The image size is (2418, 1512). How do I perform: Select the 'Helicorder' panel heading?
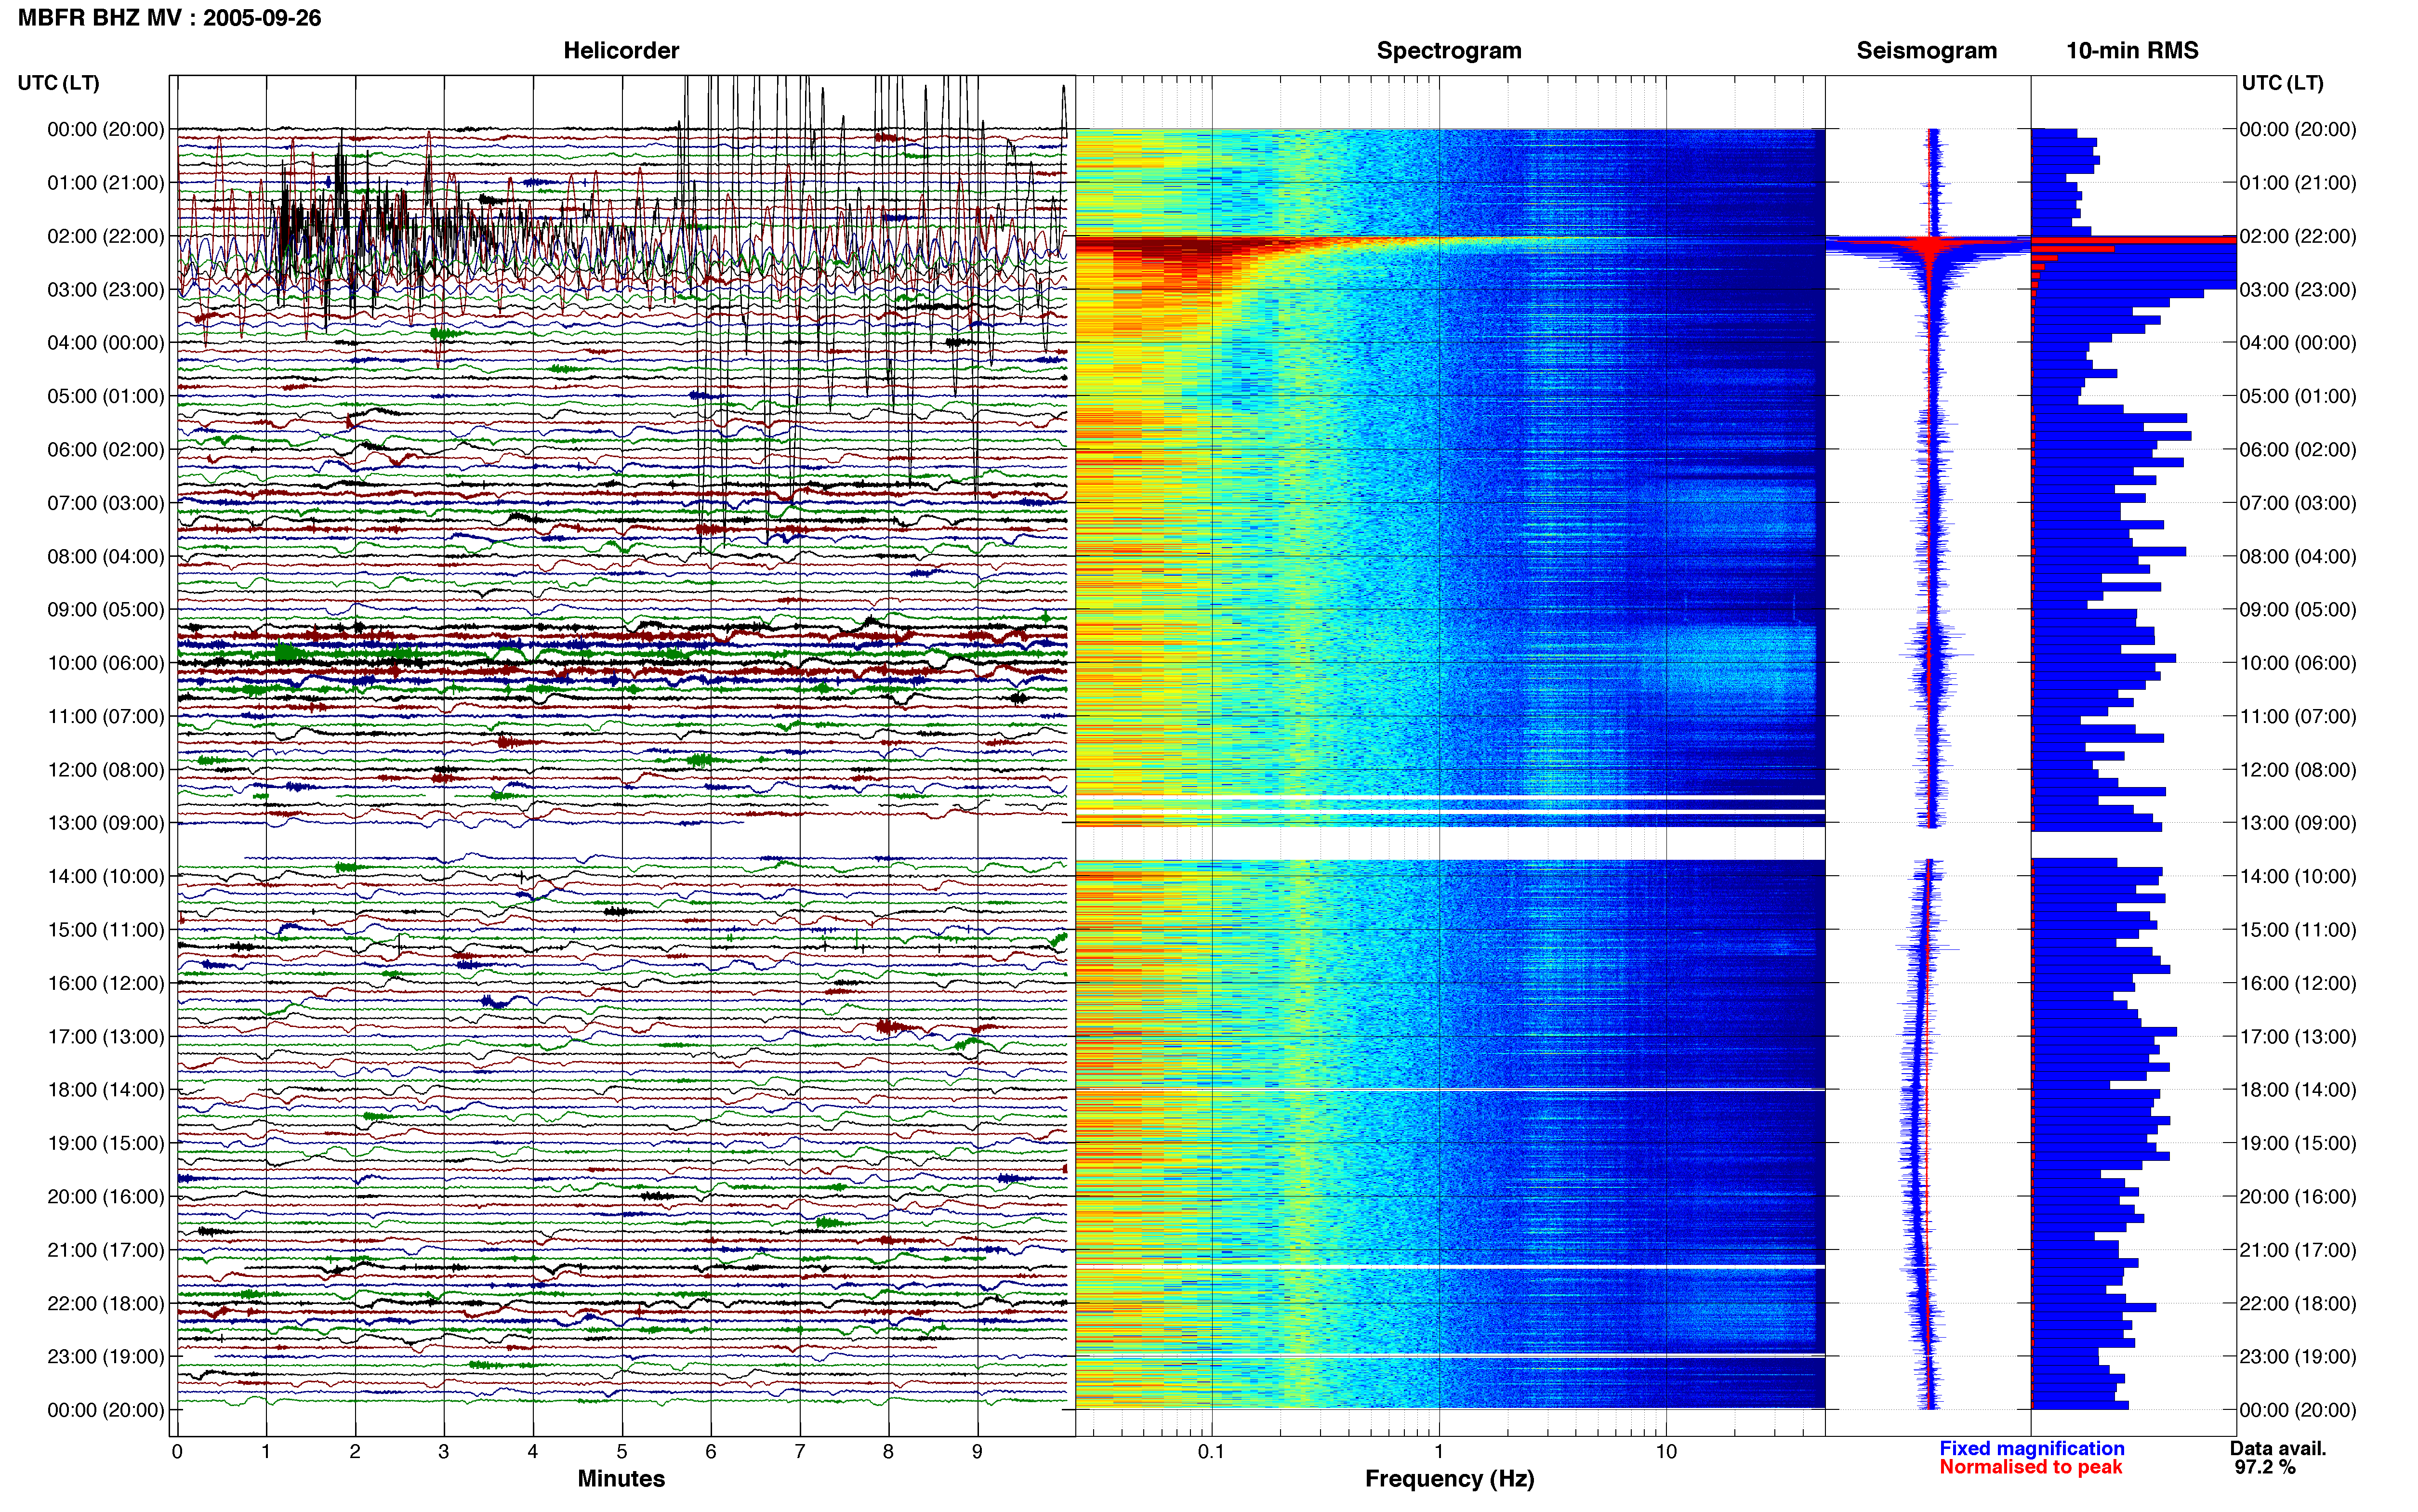pos(621,51)
